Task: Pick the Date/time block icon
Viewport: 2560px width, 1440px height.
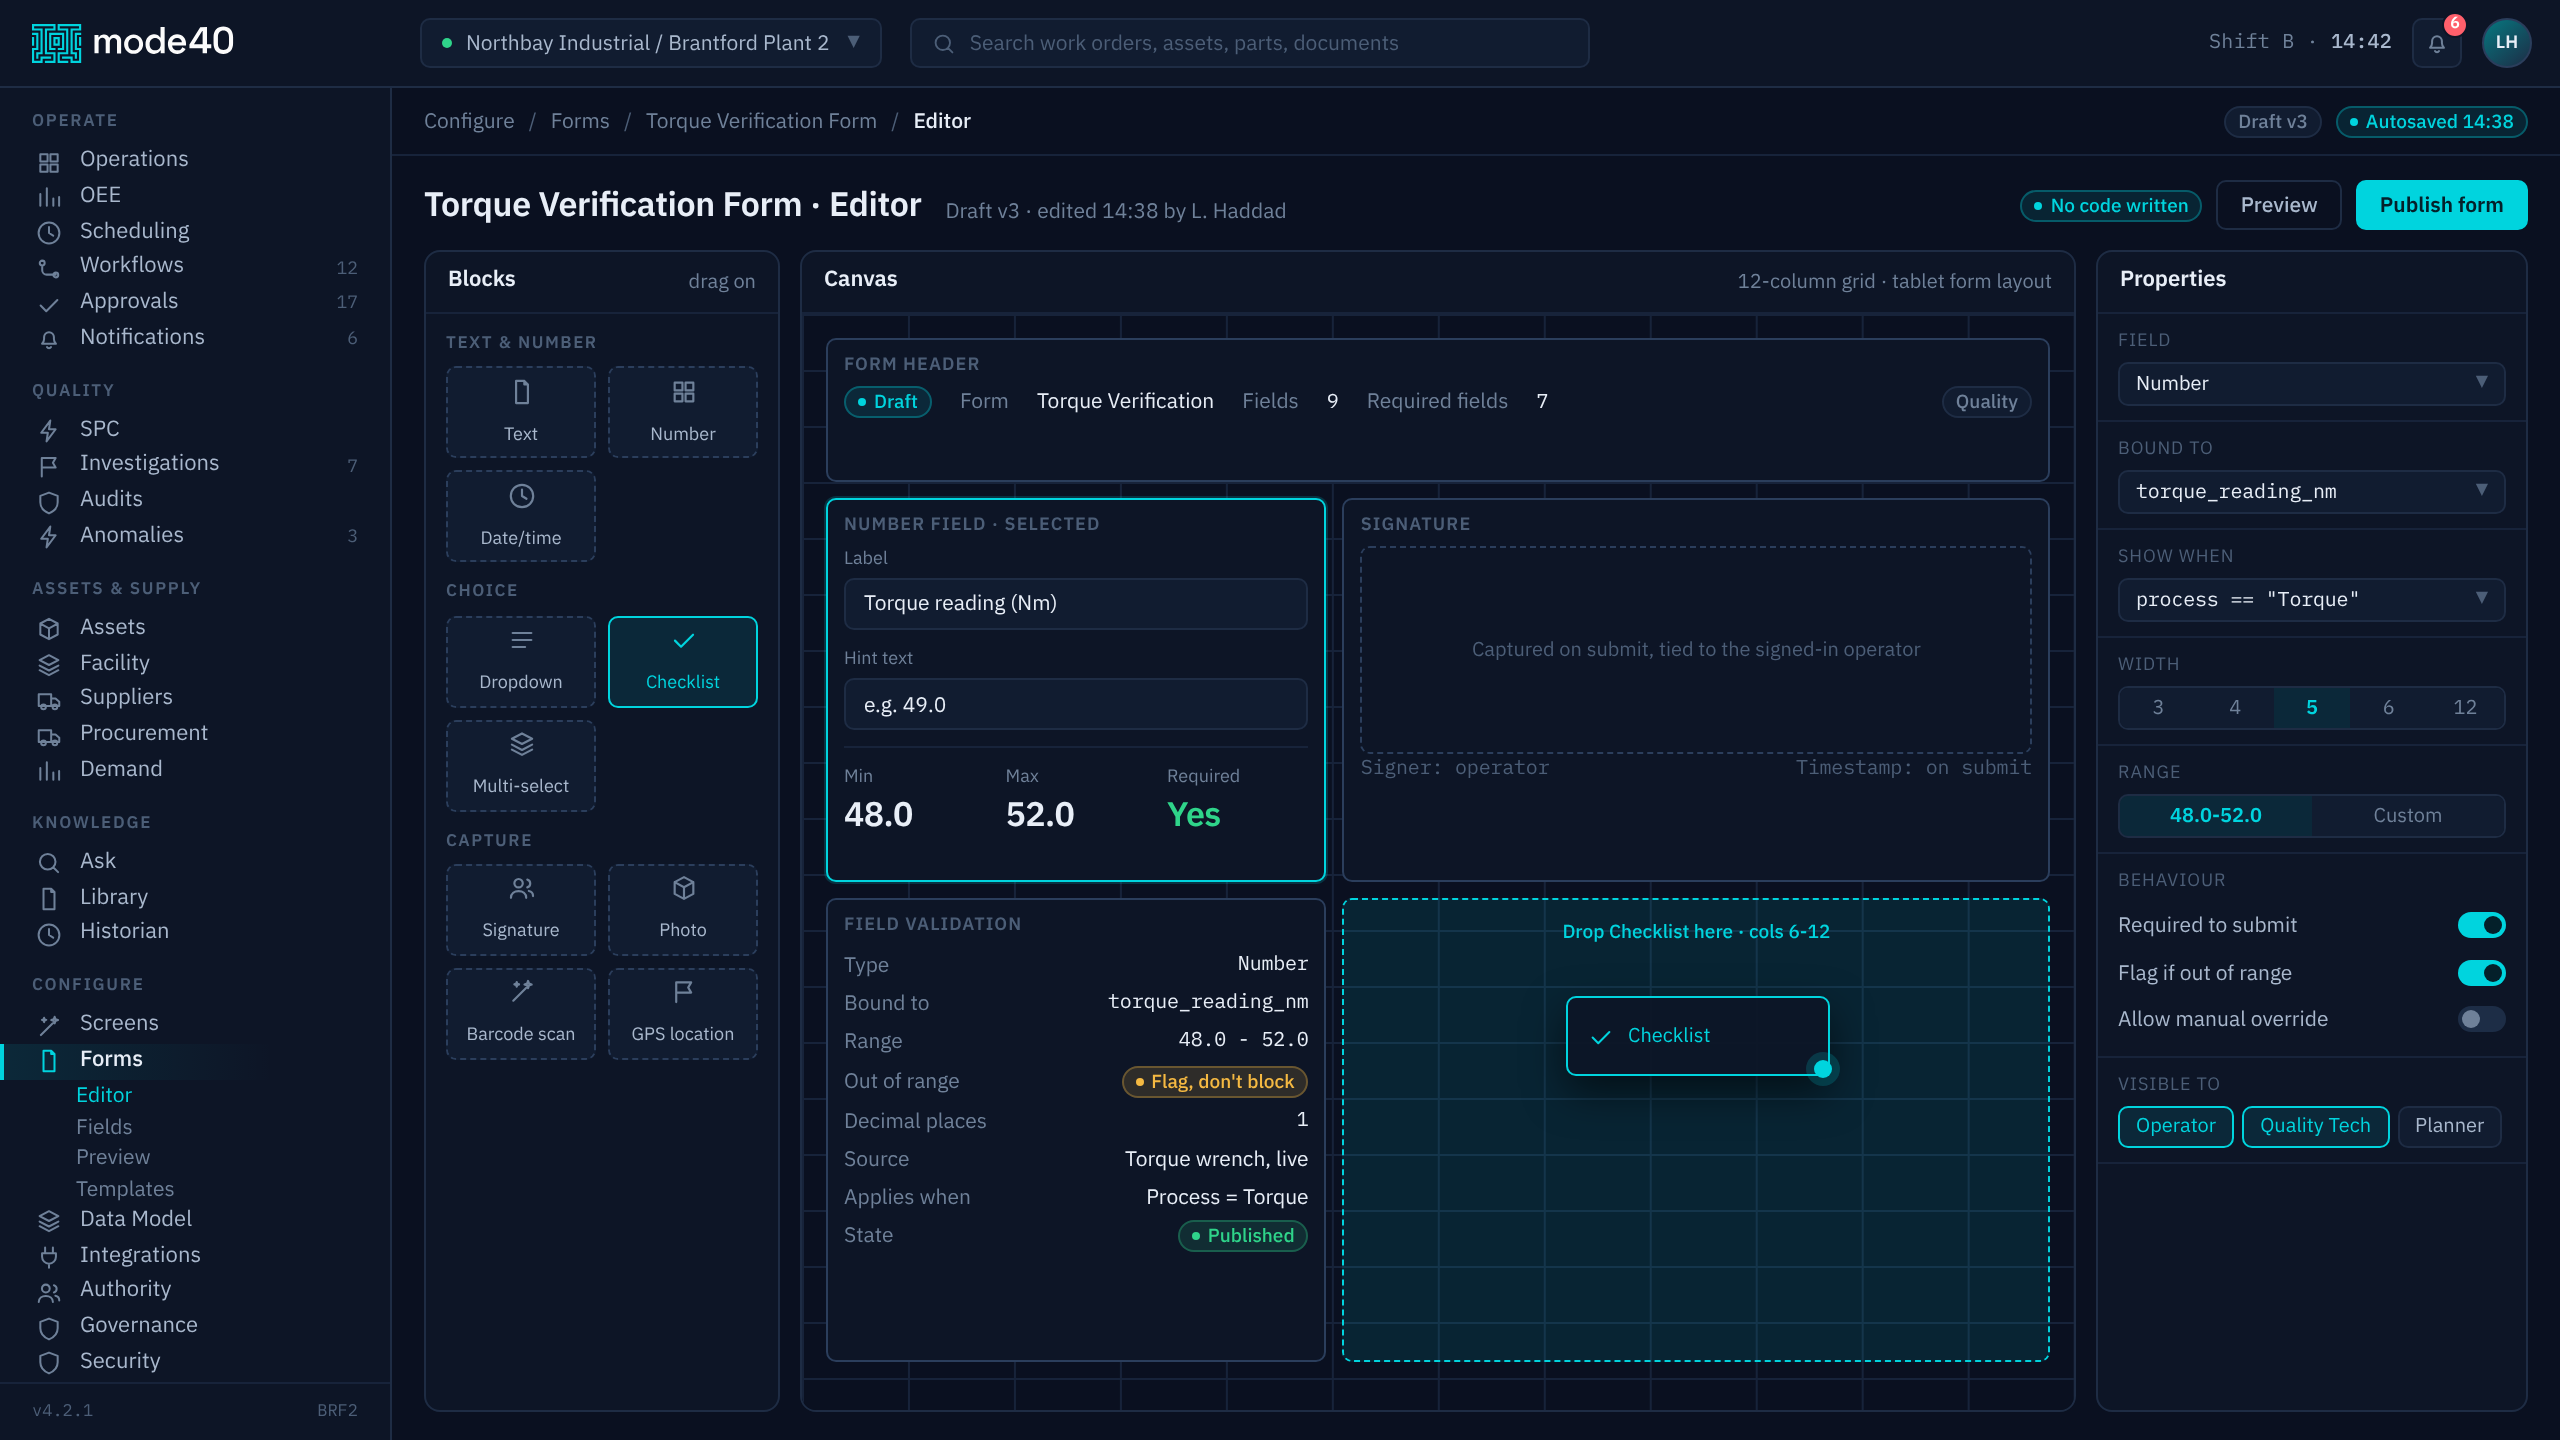Action: tap(521, 496)
